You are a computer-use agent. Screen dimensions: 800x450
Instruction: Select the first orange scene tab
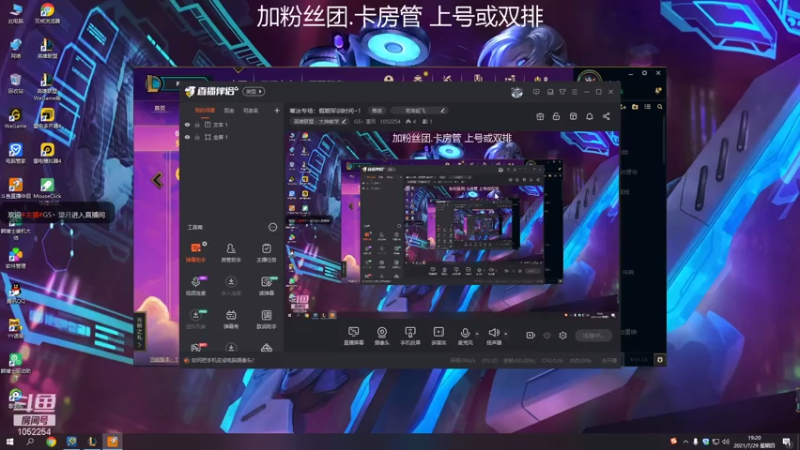(x=205, y=110)
